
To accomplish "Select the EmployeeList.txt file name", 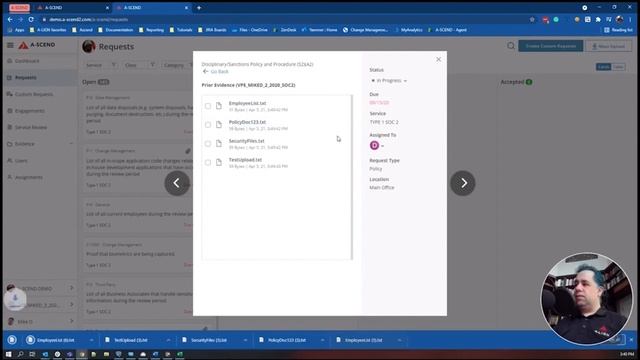I will pos(247,103).
